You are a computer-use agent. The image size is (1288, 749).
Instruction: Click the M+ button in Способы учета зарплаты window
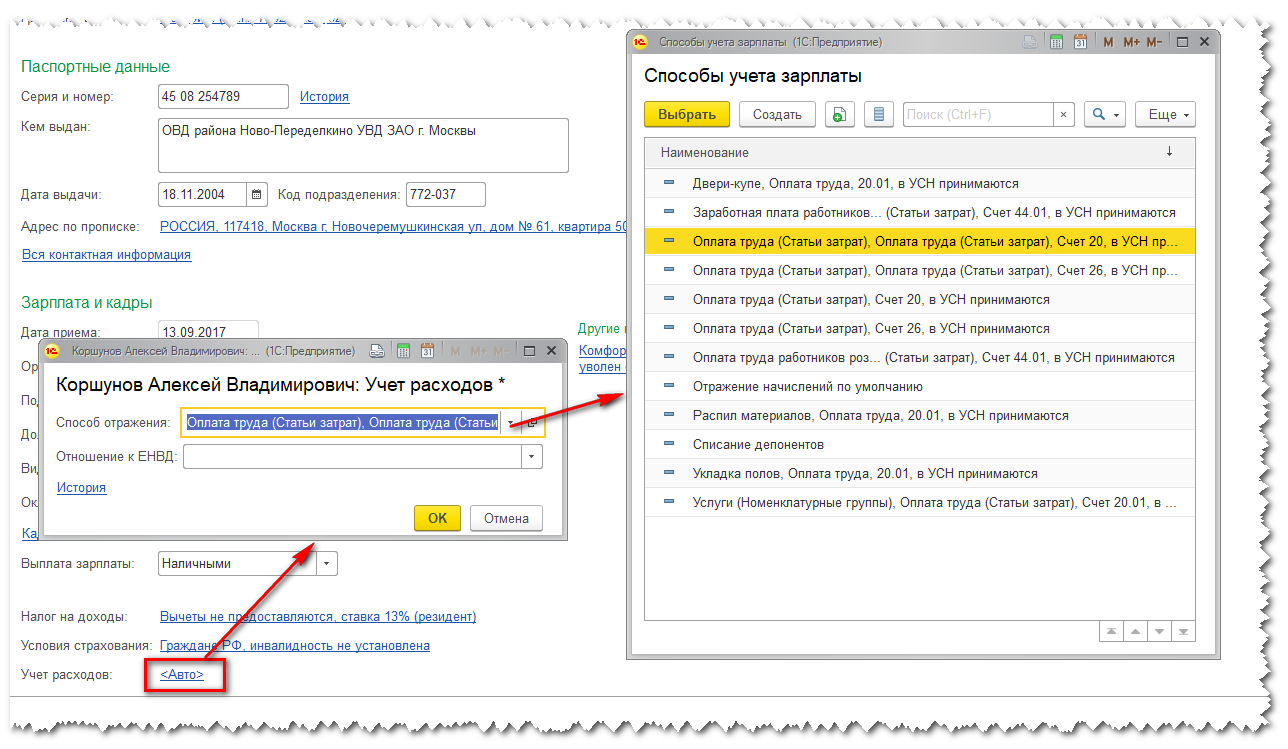pos(1132,42)
